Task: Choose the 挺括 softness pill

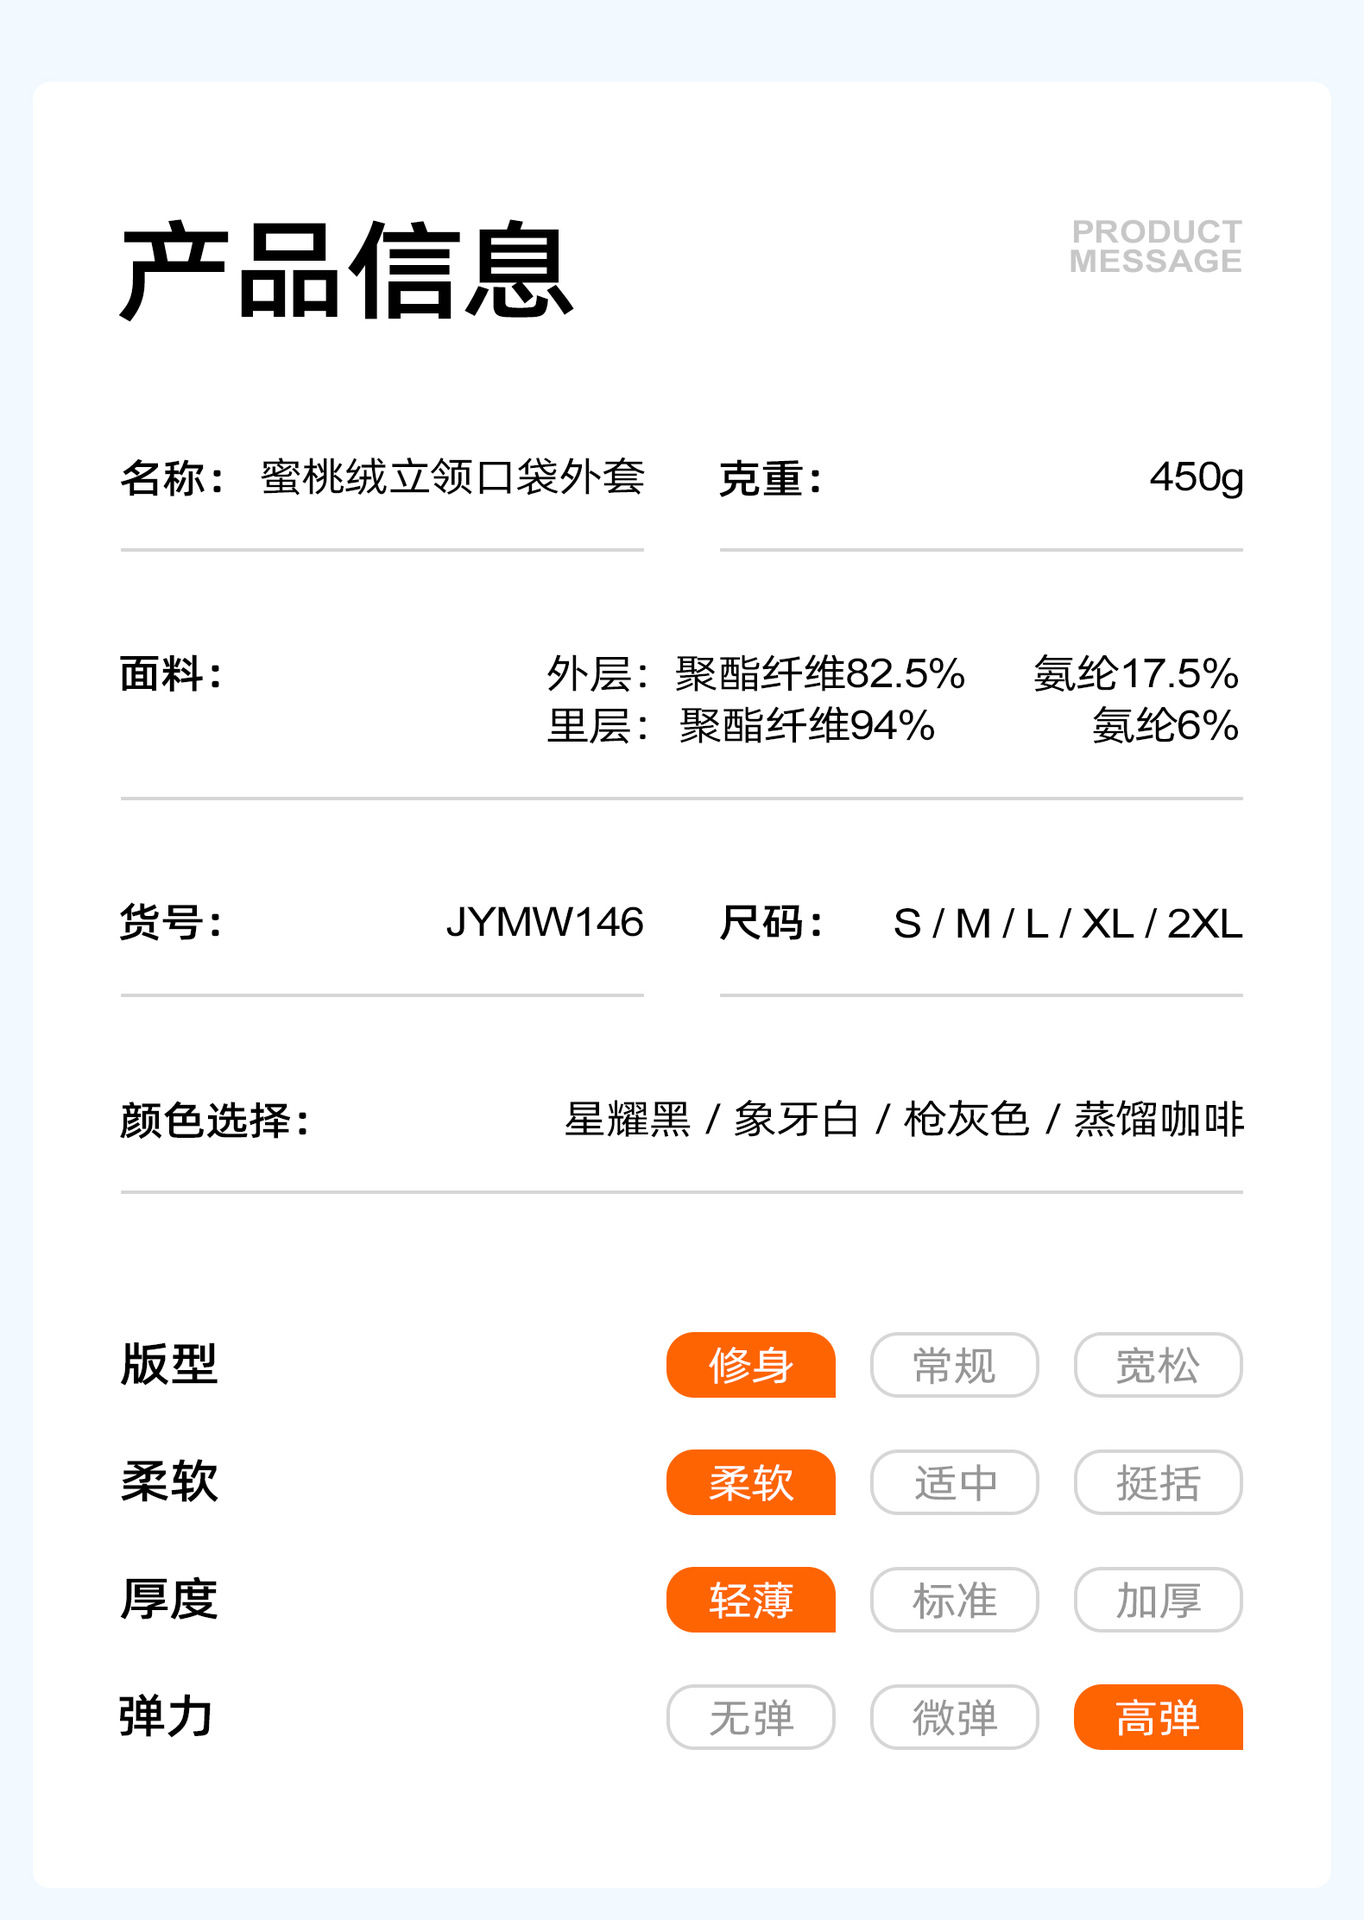Action: pos(1158,1482)
